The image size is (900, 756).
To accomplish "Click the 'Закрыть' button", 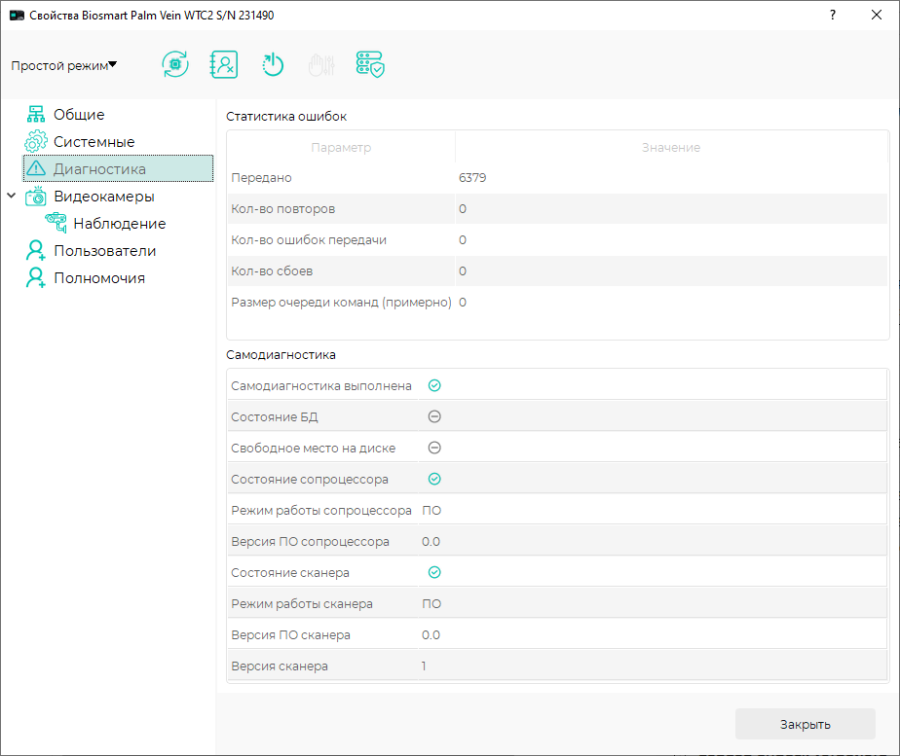I will 805,724.
